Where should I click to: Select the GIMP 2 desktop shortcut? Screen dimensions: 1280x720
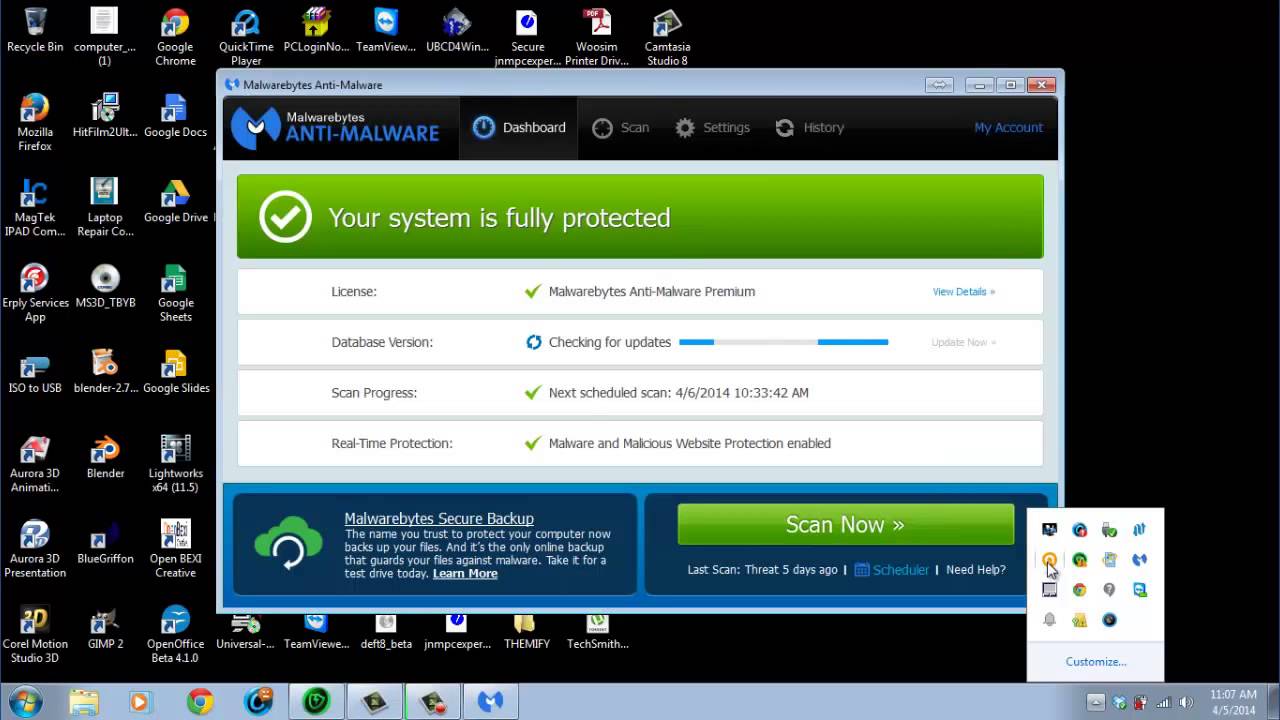(105, 627)
